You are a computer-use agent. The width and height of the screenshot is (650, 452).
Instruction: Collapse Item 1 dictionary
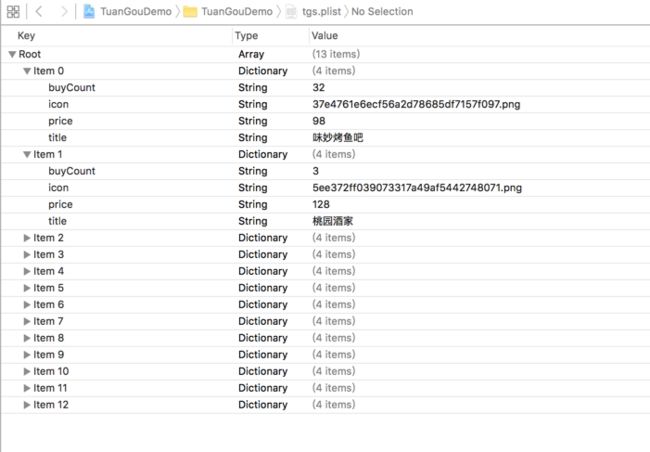point(27,154)
